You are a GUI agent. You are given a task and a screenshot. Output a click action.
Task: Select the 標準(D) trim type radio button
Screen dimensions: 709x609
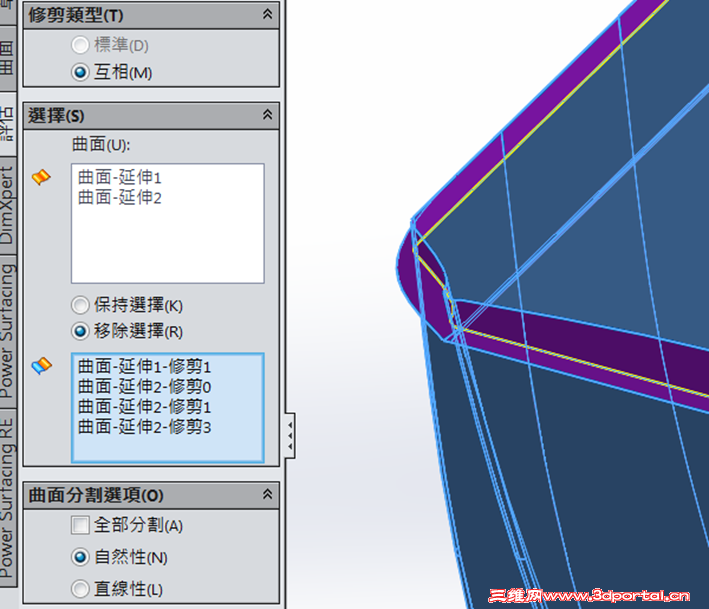80,45
